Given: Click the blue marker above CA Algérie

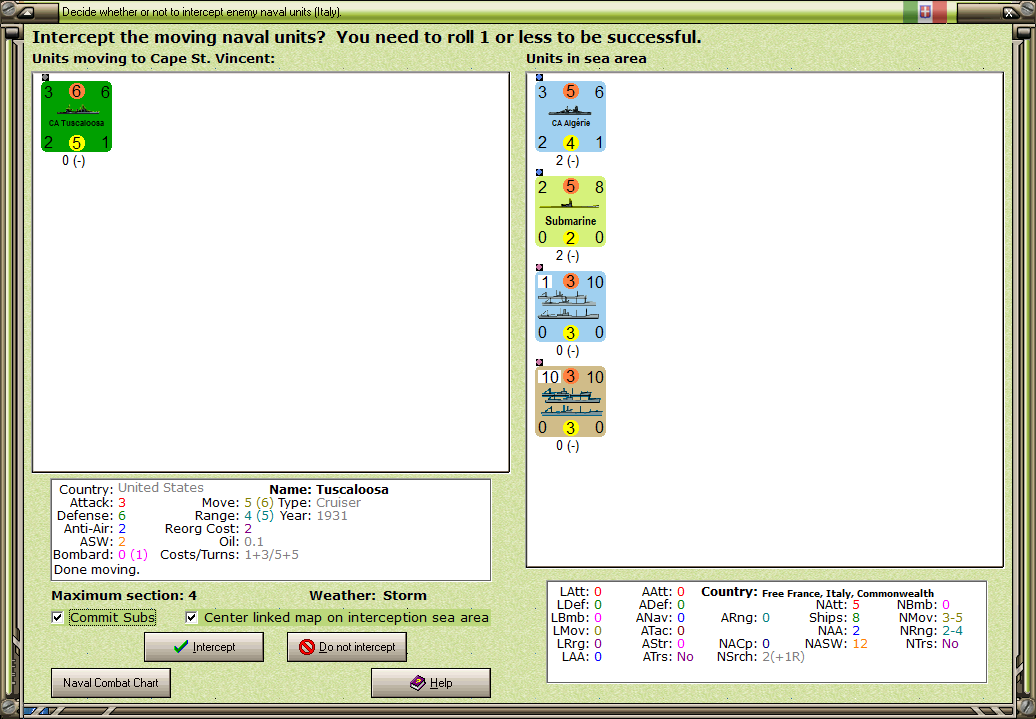Looking at the screenshot, I should click(x=539, y=77).
